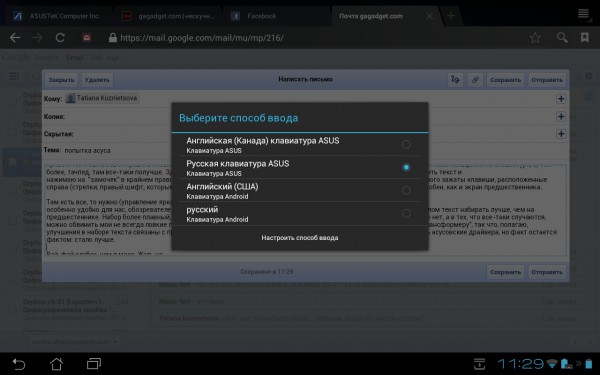Tap the Android home button
This screenshot has height=375, width=600.
pyautogui.click(x=56, y=364)
